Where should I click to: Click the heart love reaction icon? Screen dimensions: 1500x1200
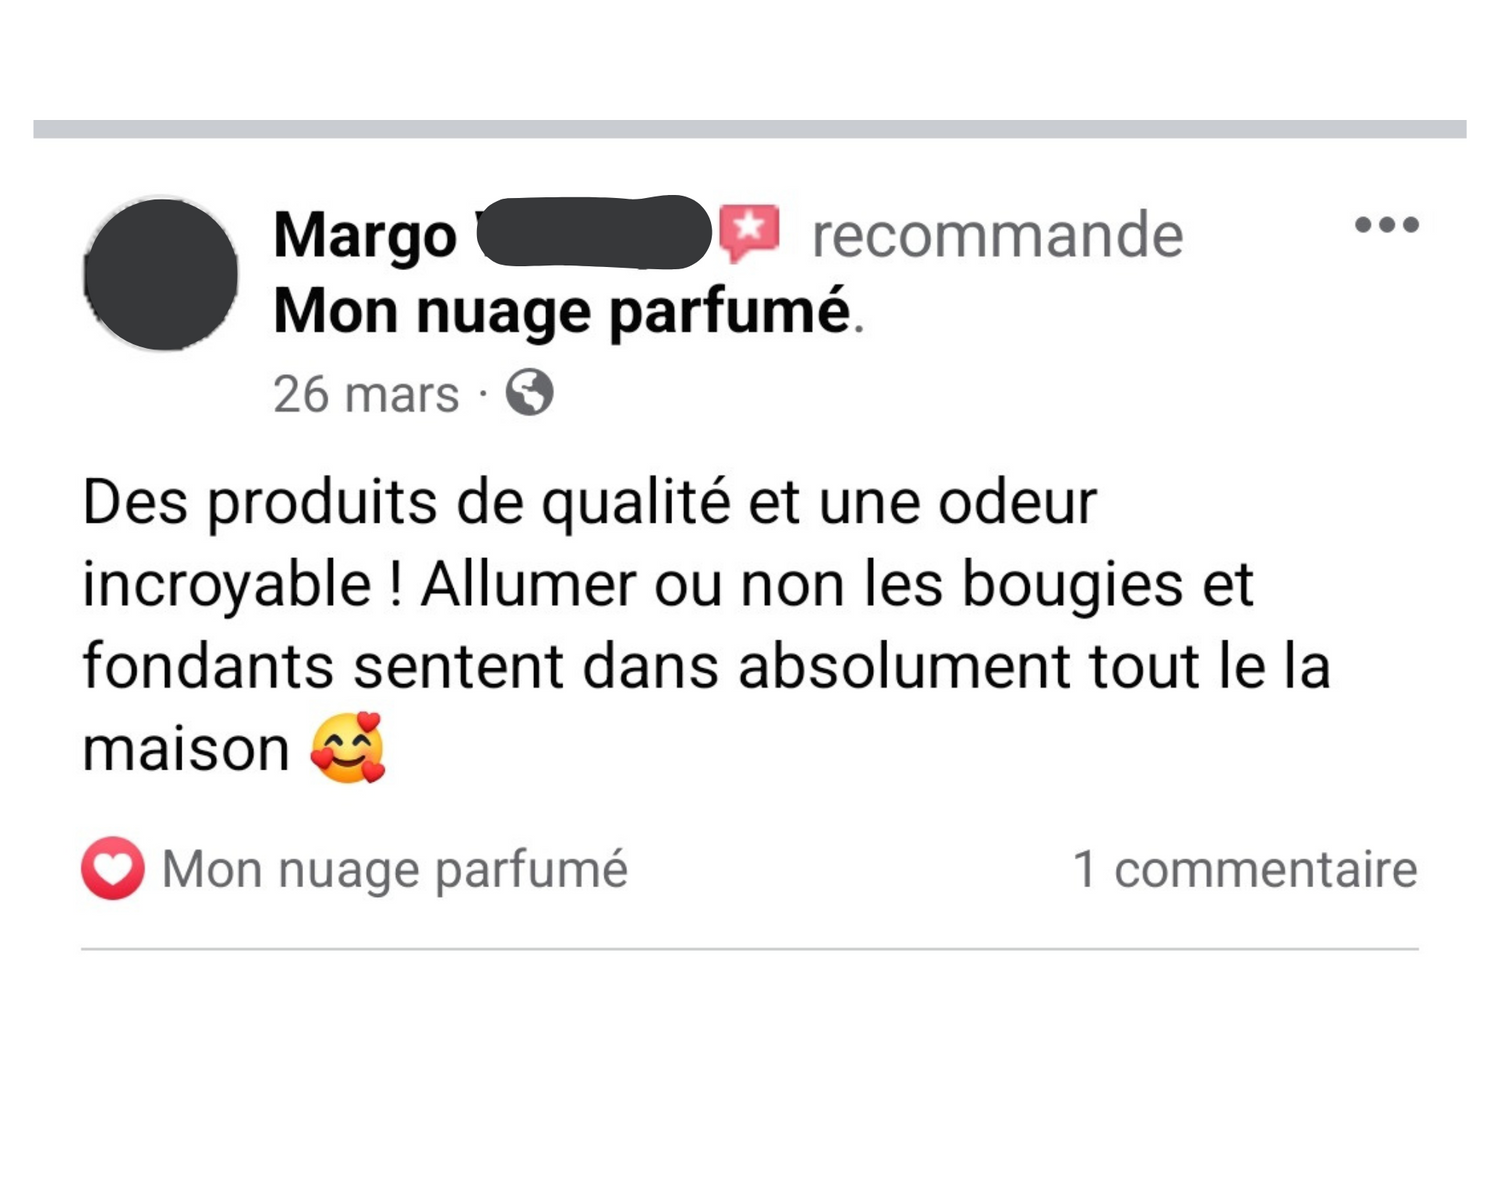point(113,868)
